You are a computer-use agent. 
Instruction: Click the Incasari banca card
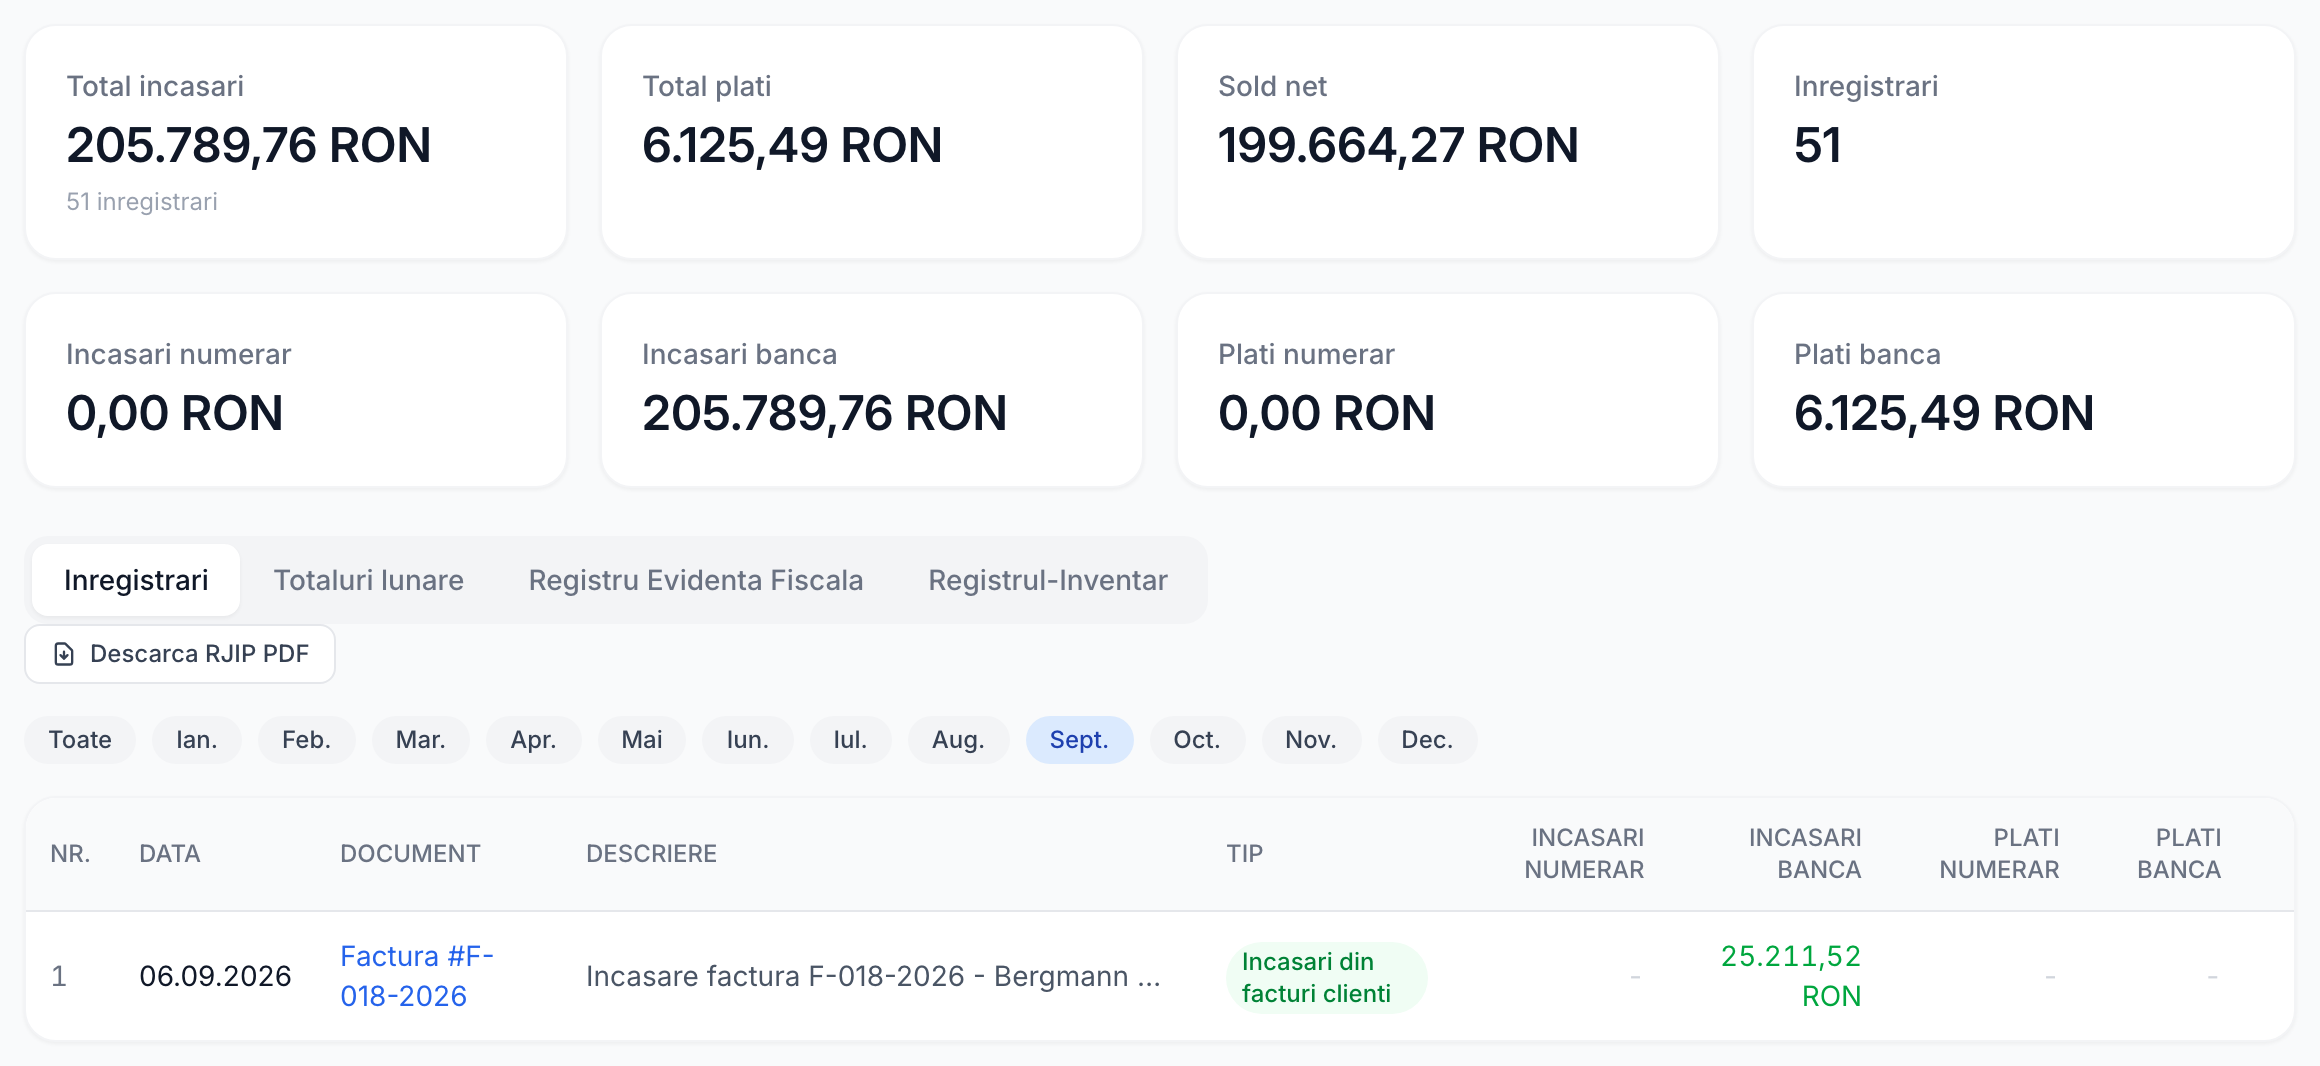pyautogui.click(x=872, y=390)
